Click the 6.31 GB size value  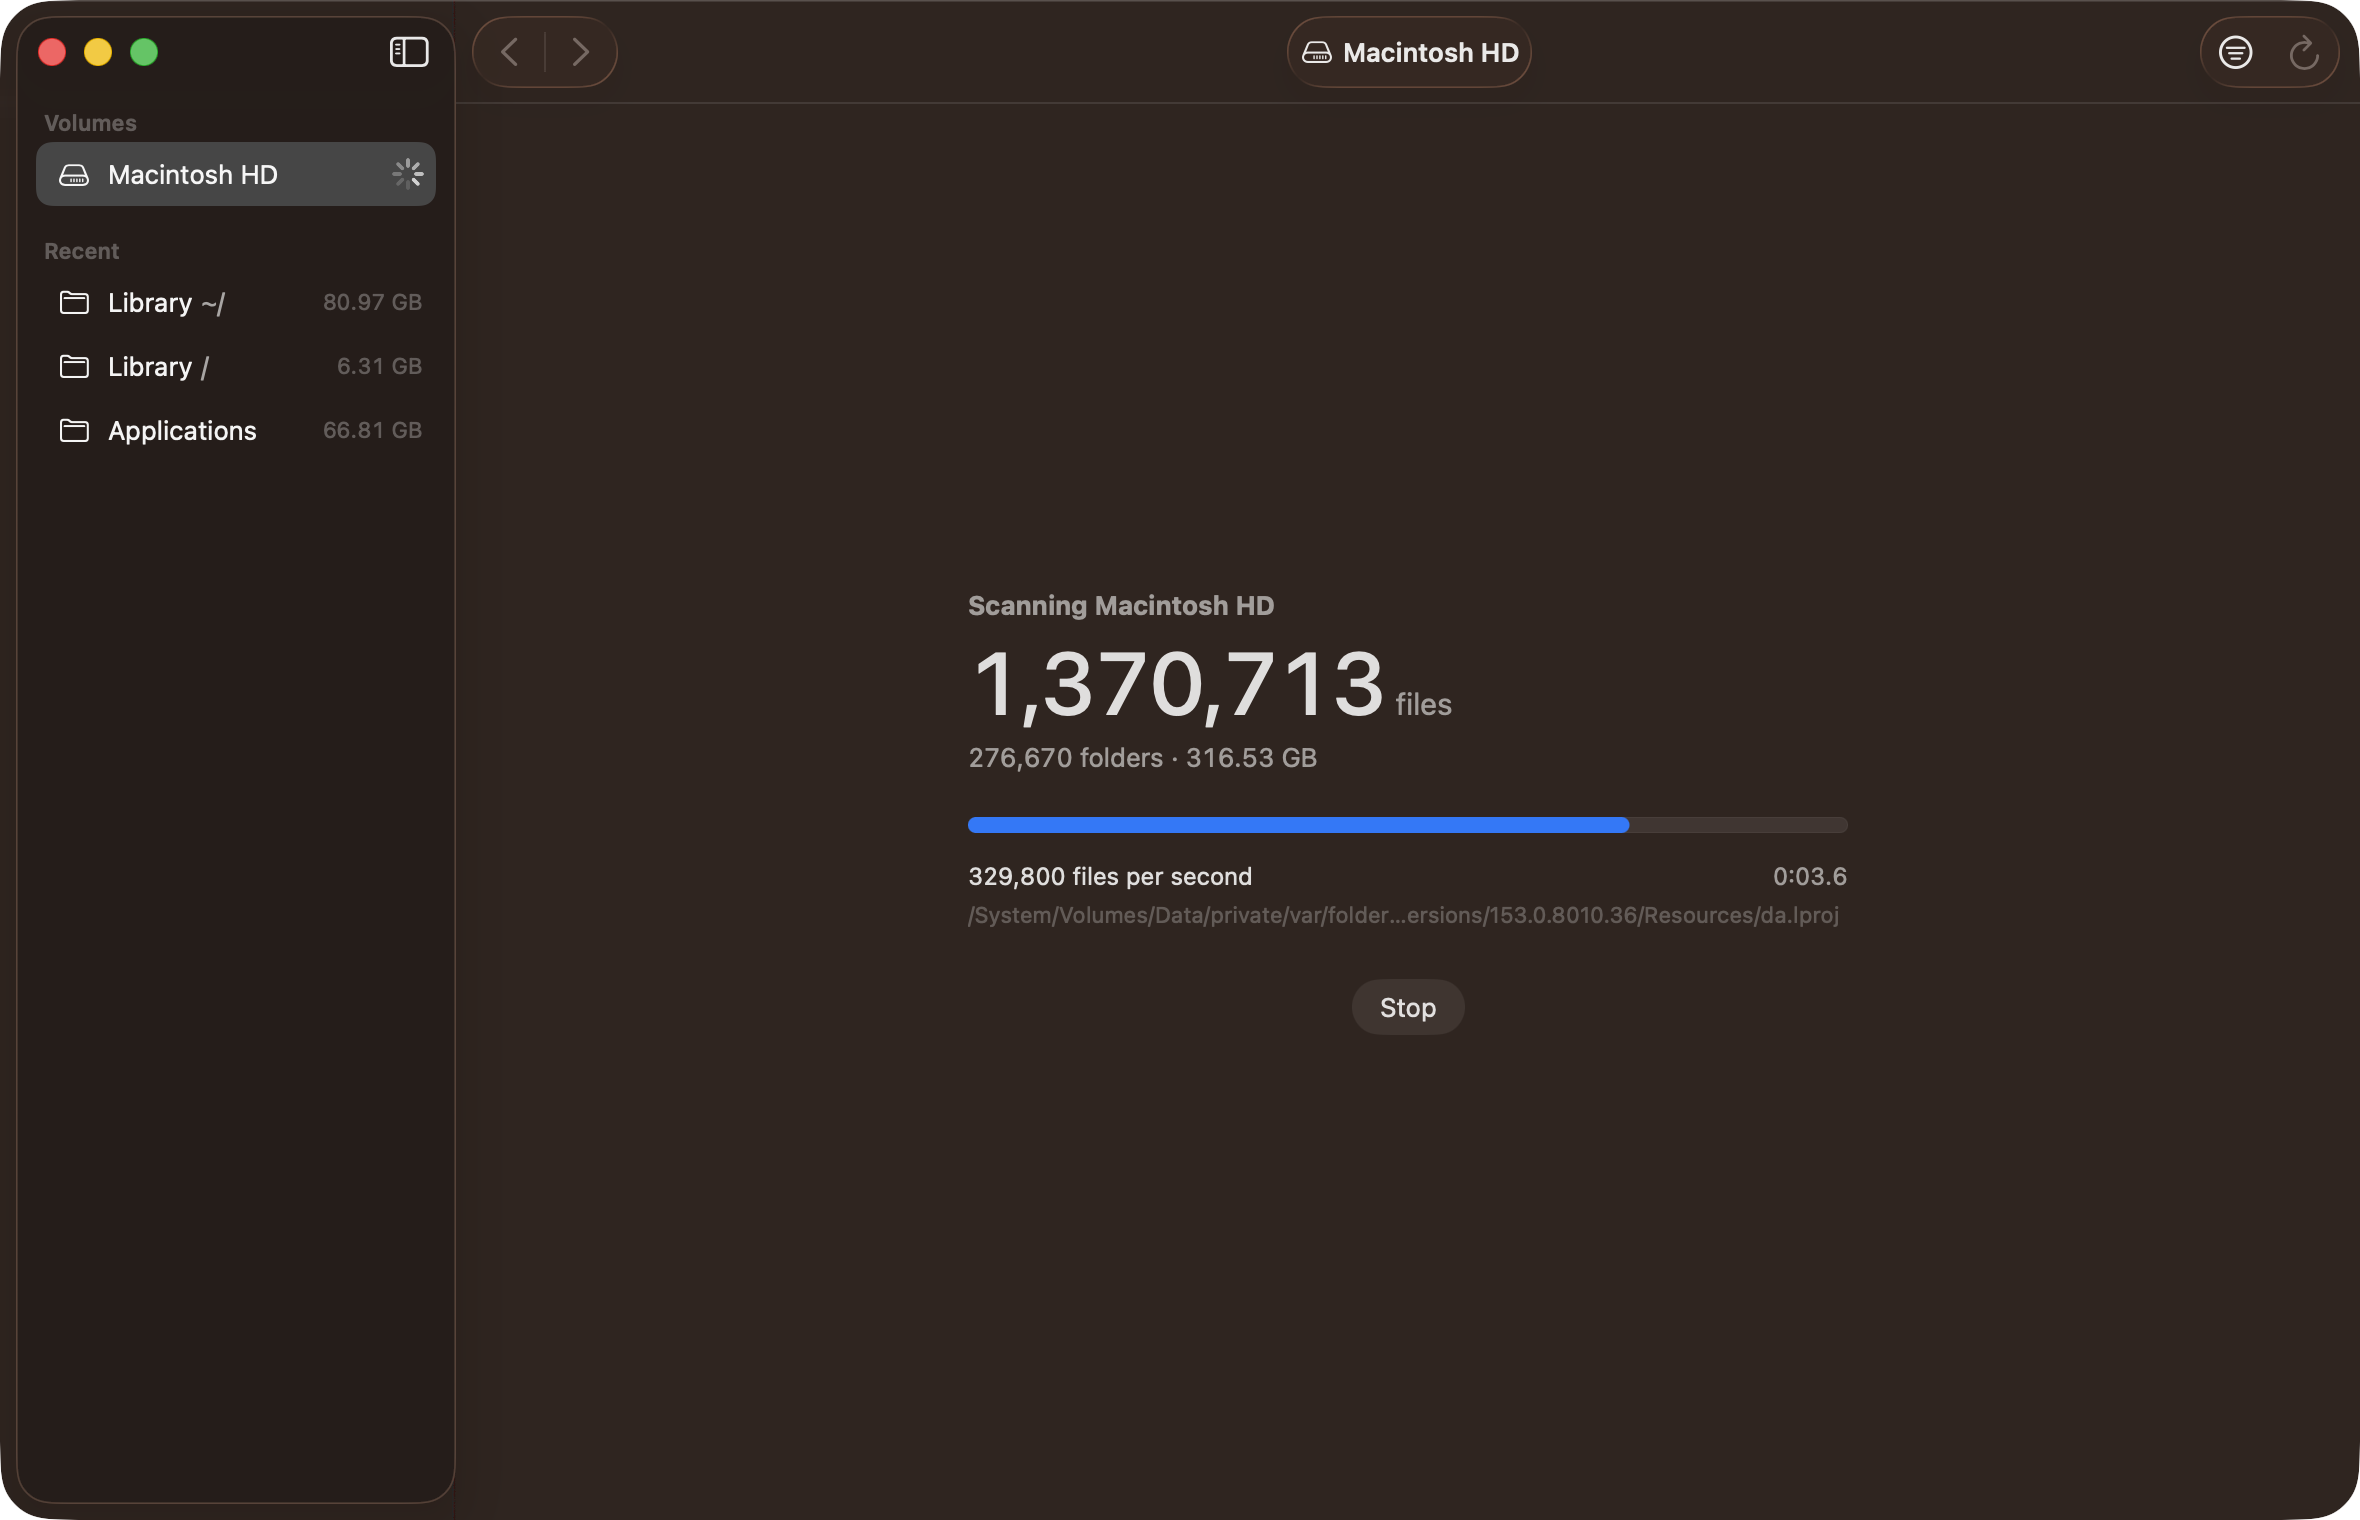(x=379, y=366)
